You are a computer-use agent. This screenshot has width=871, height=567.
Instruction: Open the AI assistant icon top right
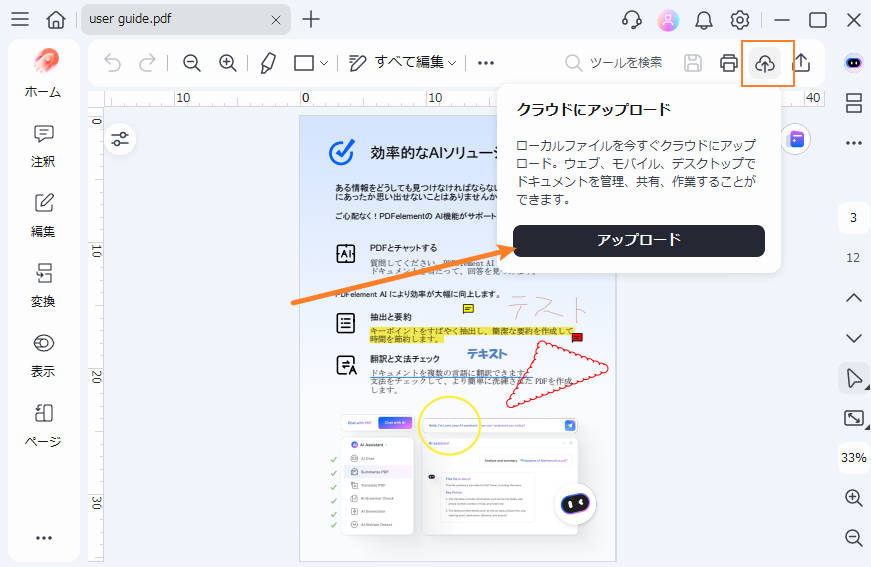click(x=854, y=63)
